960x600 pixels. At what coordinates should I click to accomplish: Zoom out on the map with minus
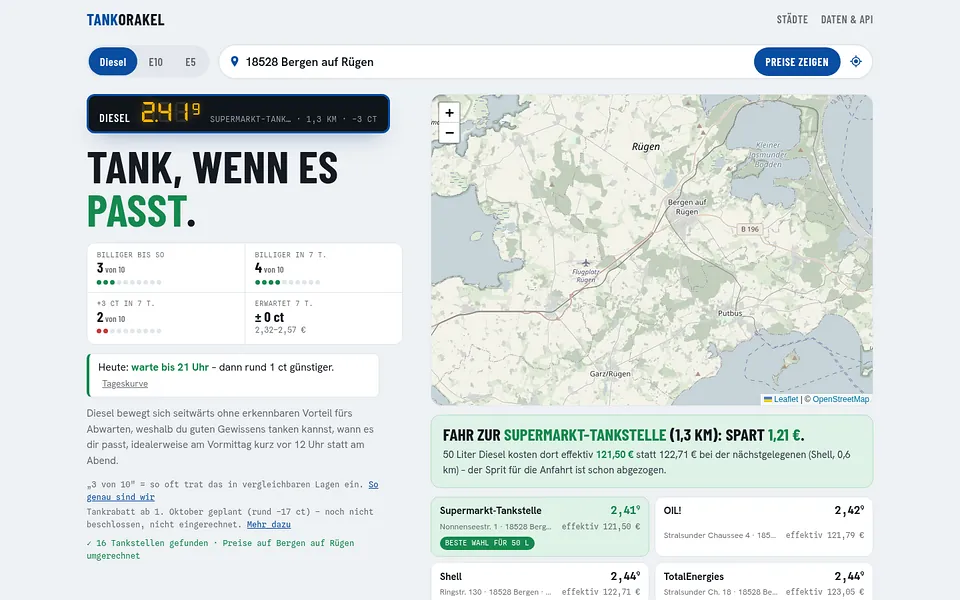point(449,133)
